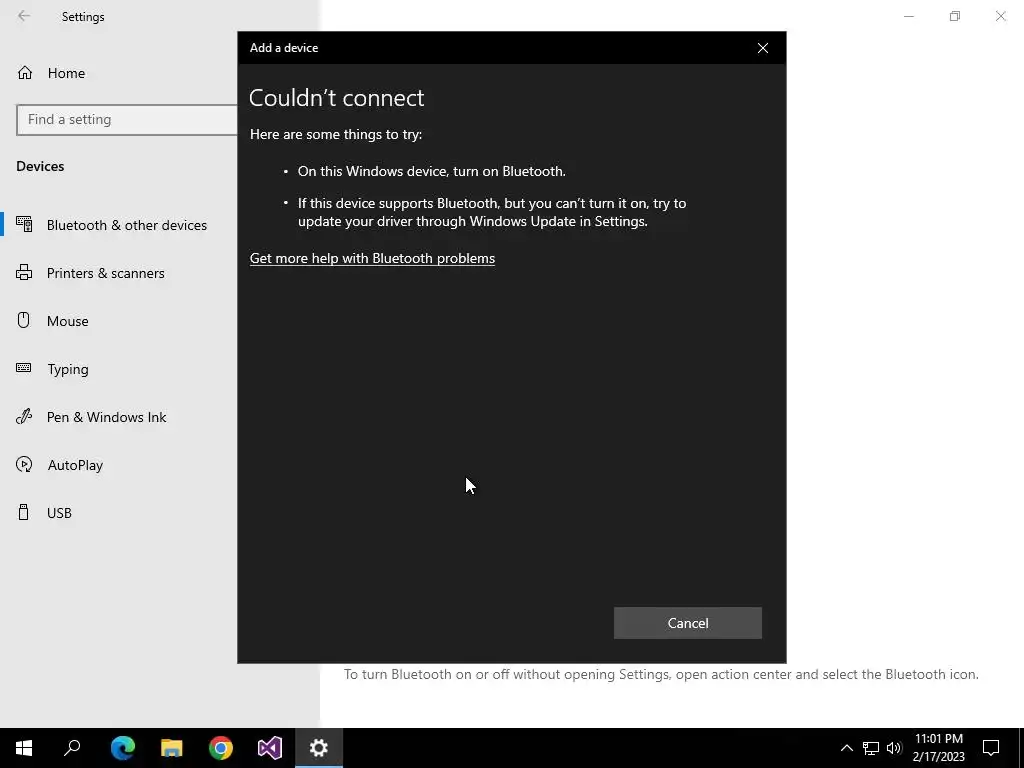
Task: Click the printer icon in sidebar
Action: [24, 272]
